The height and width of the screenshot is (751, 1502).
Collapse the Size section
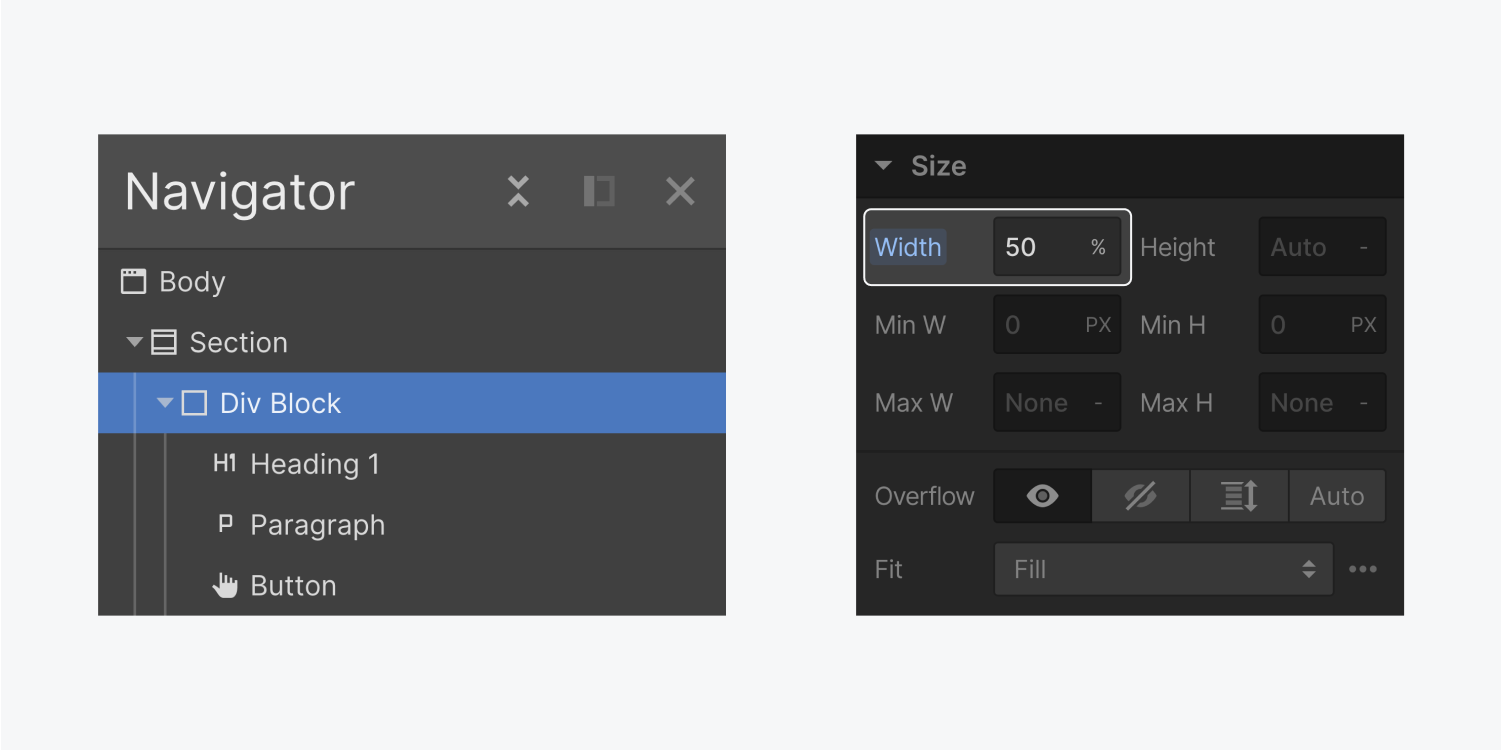pos(883,166)
